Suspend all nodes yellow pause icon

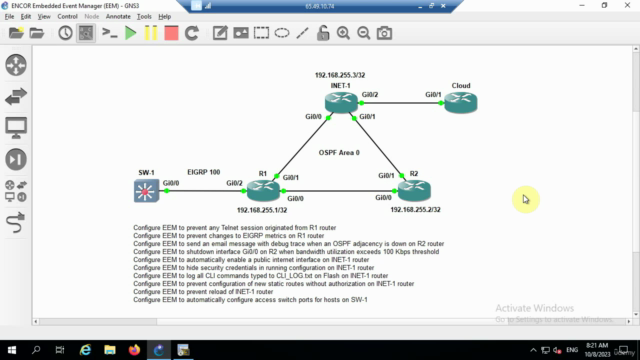[x=151, y=33]
